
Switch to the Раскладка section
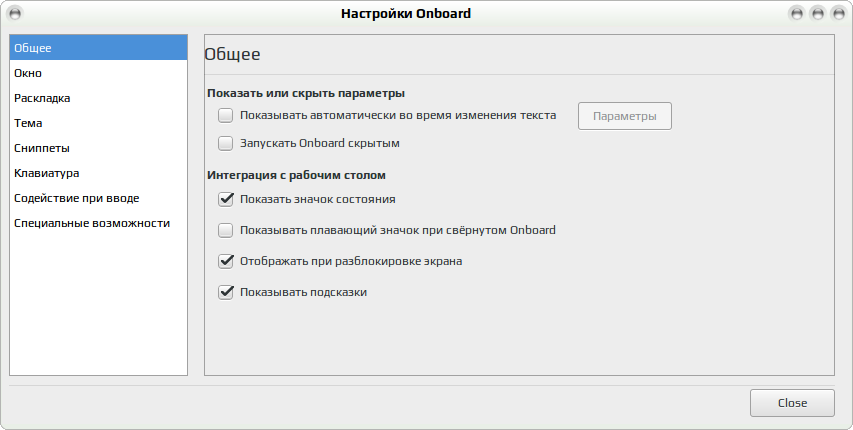pos(98,97)
